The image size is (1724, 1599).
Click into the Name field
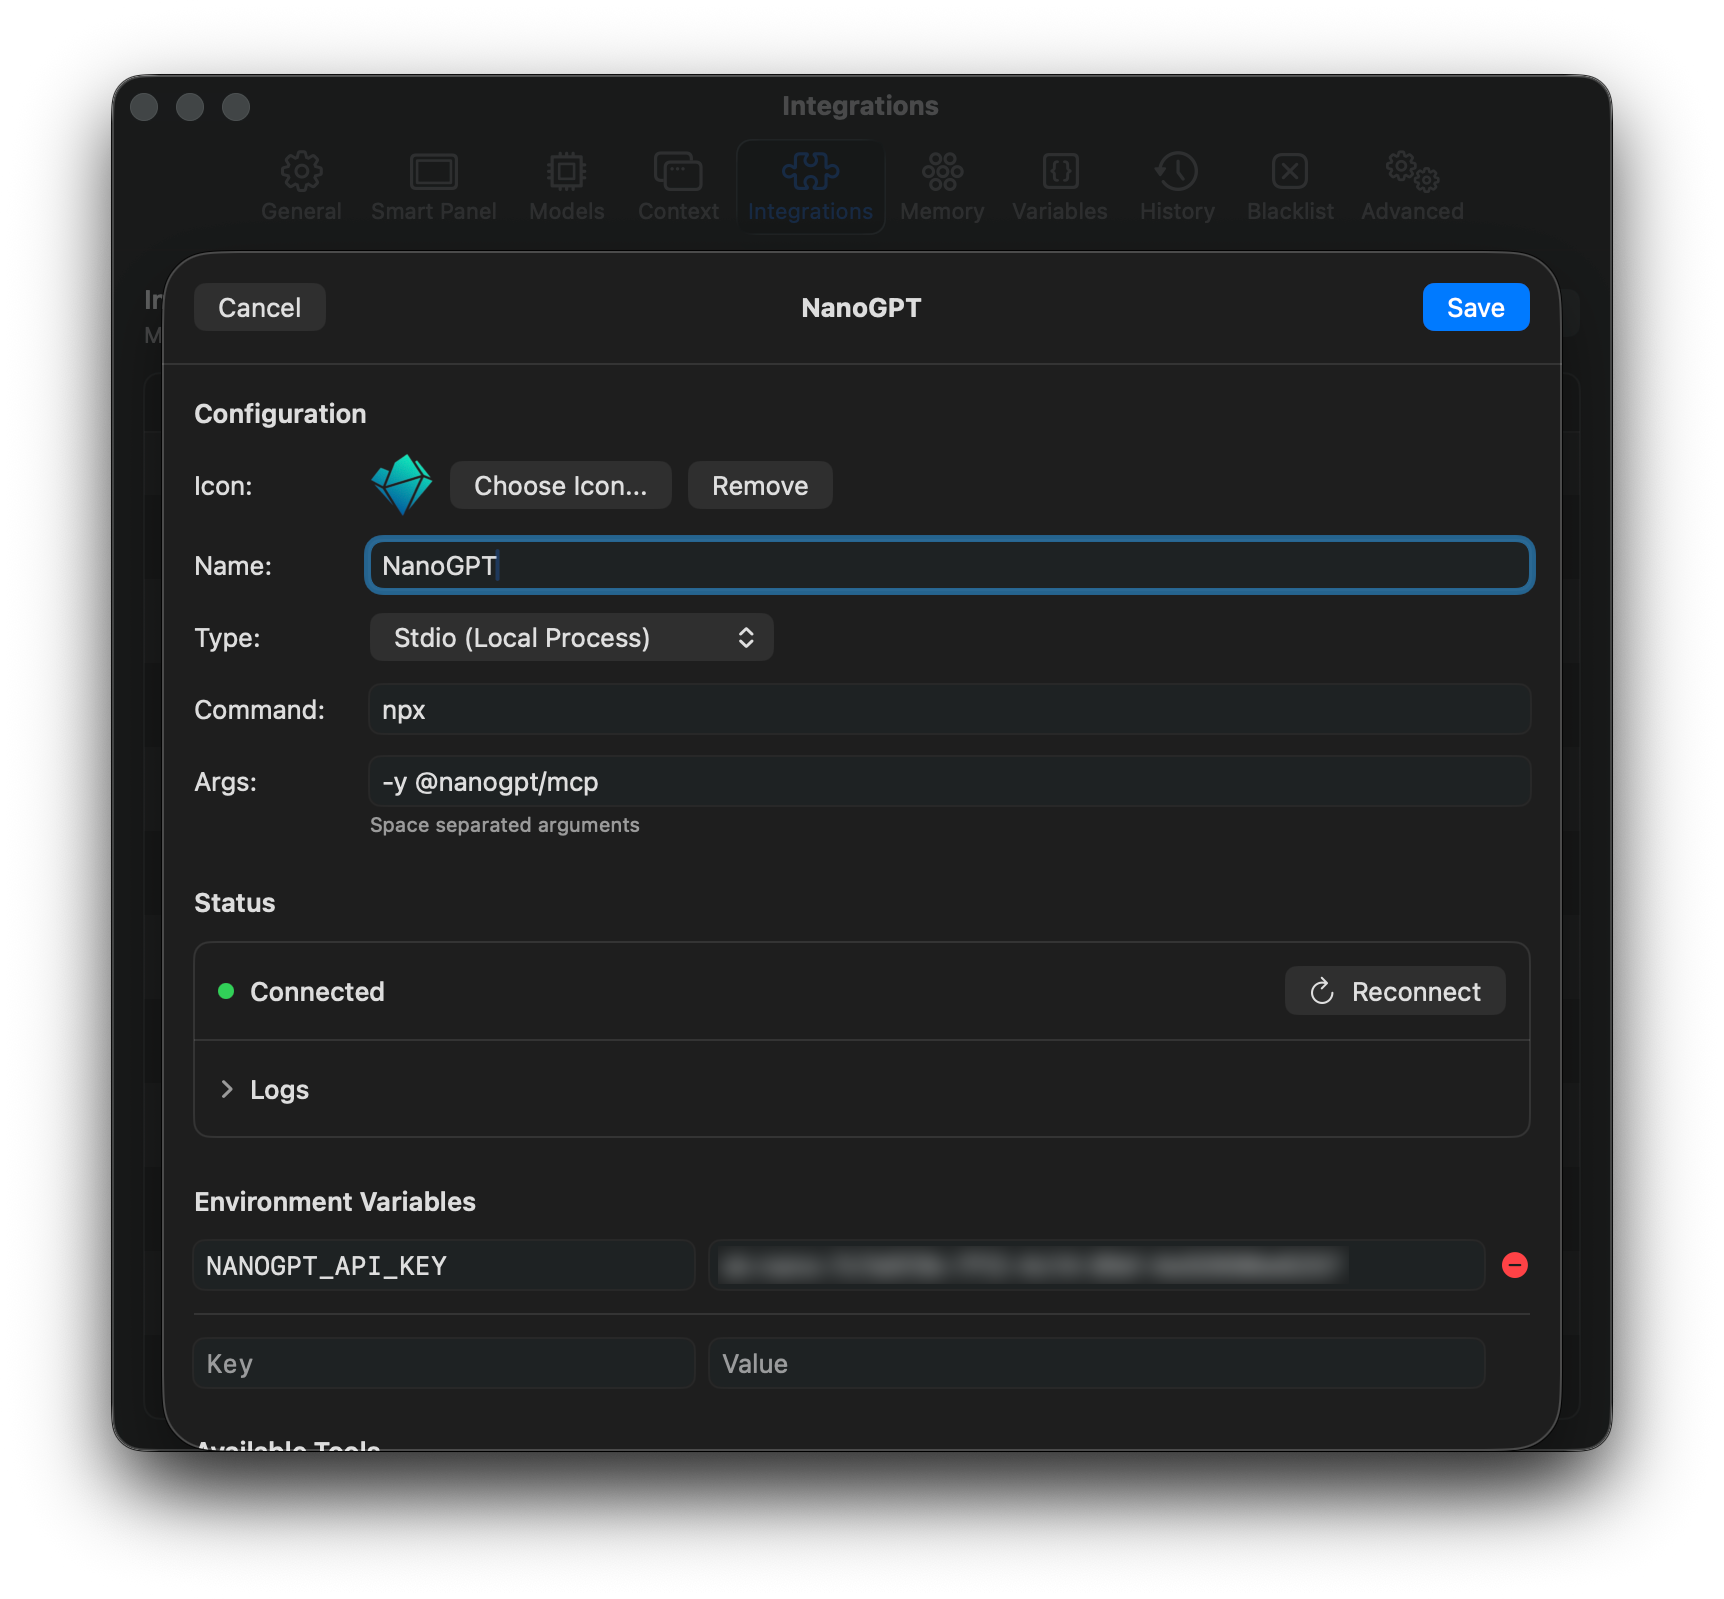pos(949,565)
